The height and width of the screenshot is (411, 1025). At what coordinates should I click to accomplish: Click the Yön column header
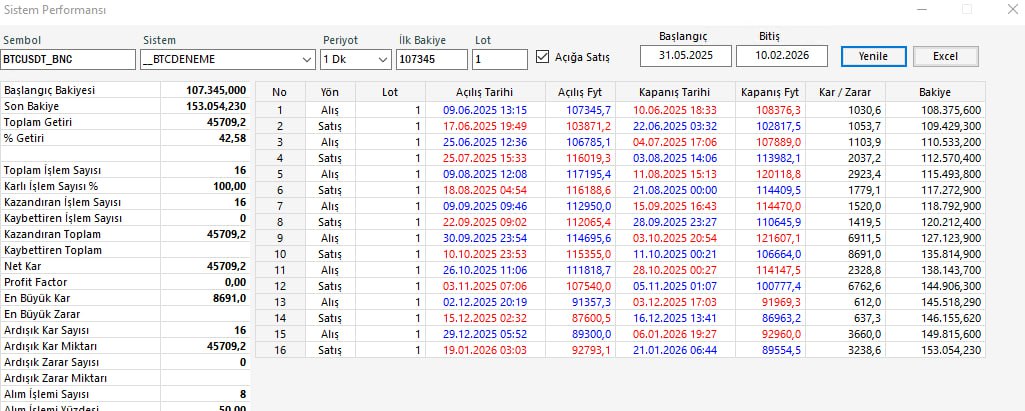(330, 92)
